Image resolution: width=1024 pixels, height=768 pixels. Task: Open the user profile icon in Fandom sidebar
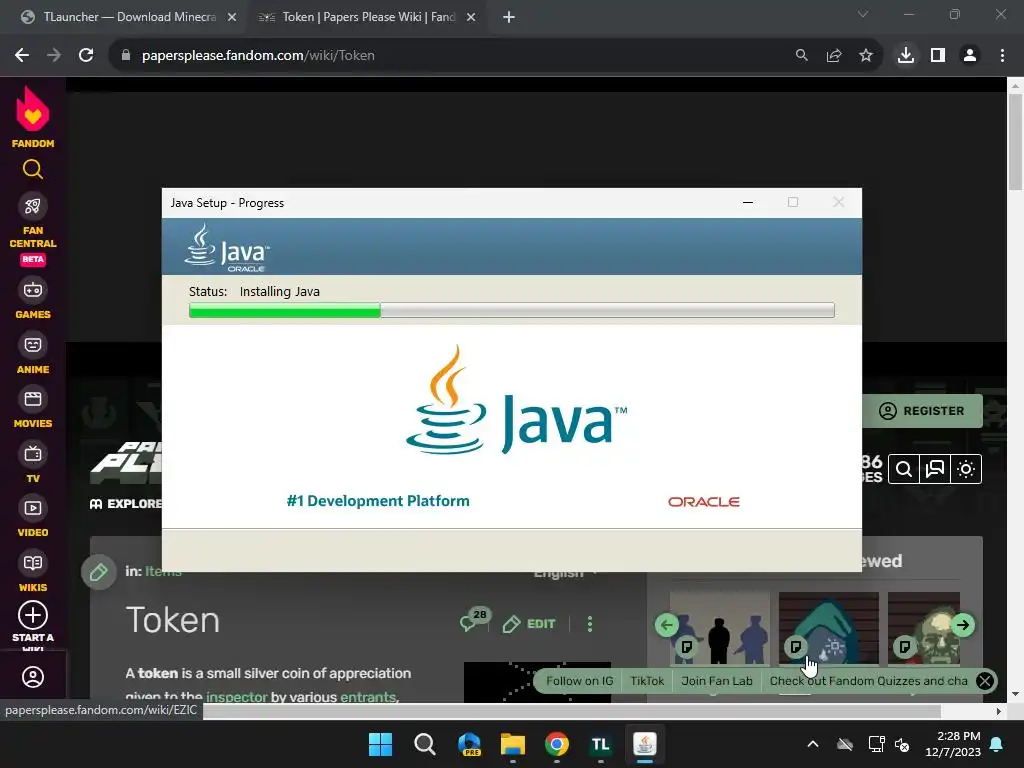point(33,677)
